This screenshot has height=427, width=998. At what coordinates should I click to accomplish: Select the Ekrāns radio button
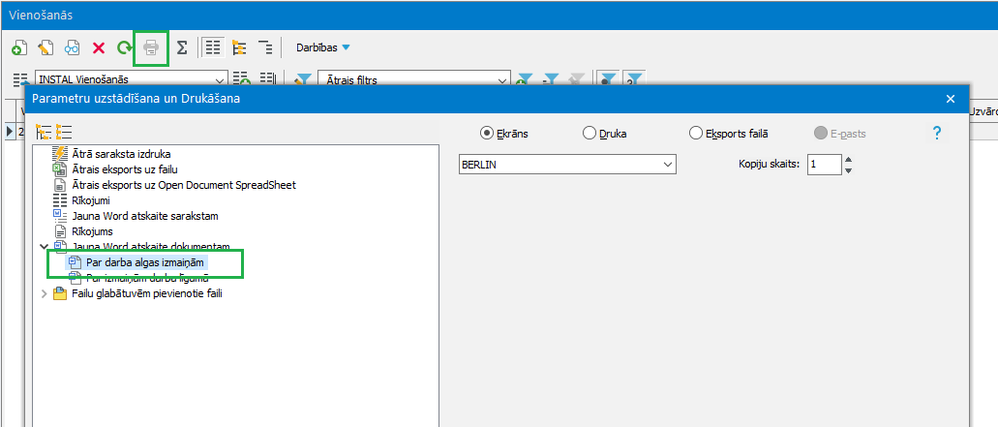(487, 134)
